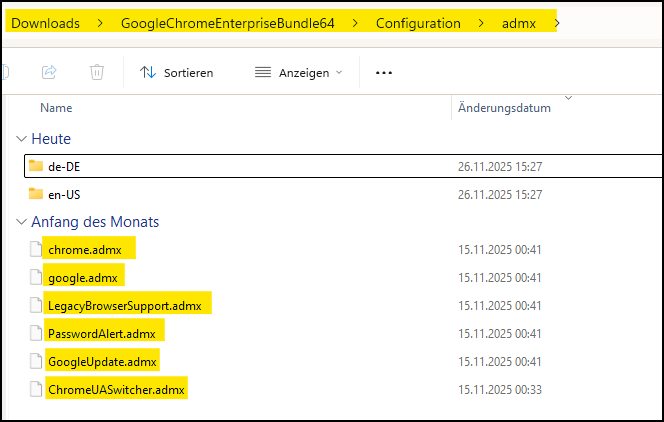Click the Anfang des Monats group label

click(95, 222)
